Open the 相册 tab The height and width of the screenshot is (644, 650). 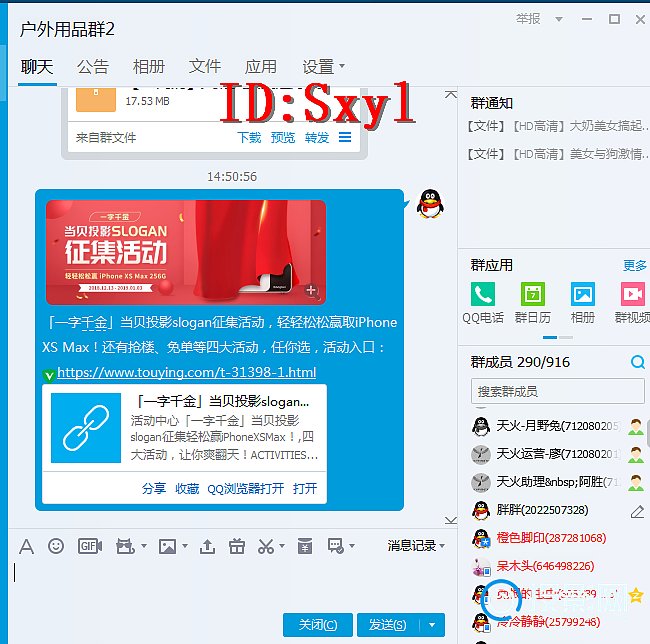tap(149, 66)
